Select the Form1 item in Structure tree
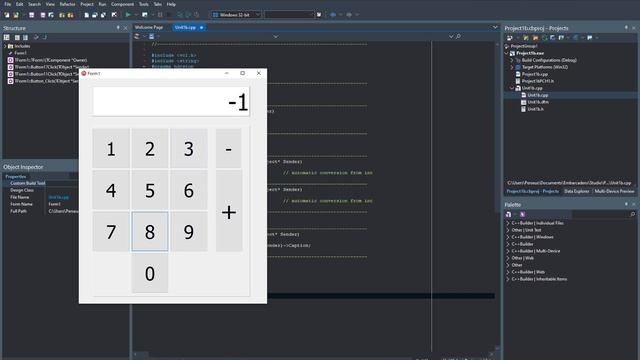Viewport: 640px width, 360px height. (20, 53)
